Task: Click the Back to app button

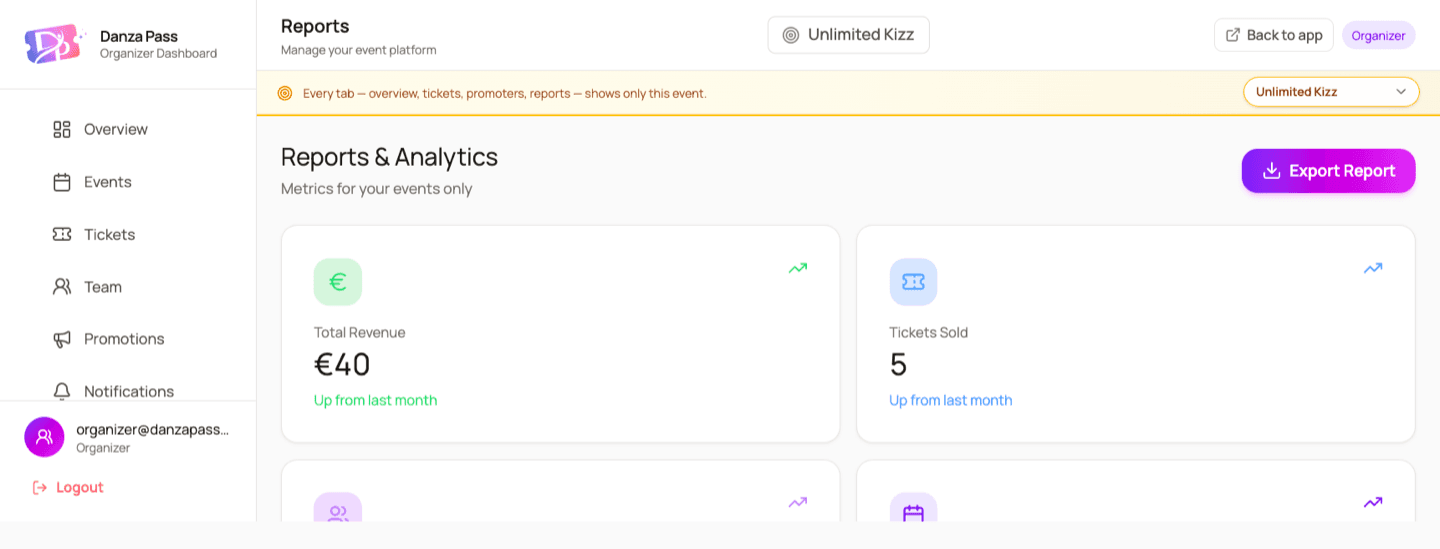Action: (1274, 35)
